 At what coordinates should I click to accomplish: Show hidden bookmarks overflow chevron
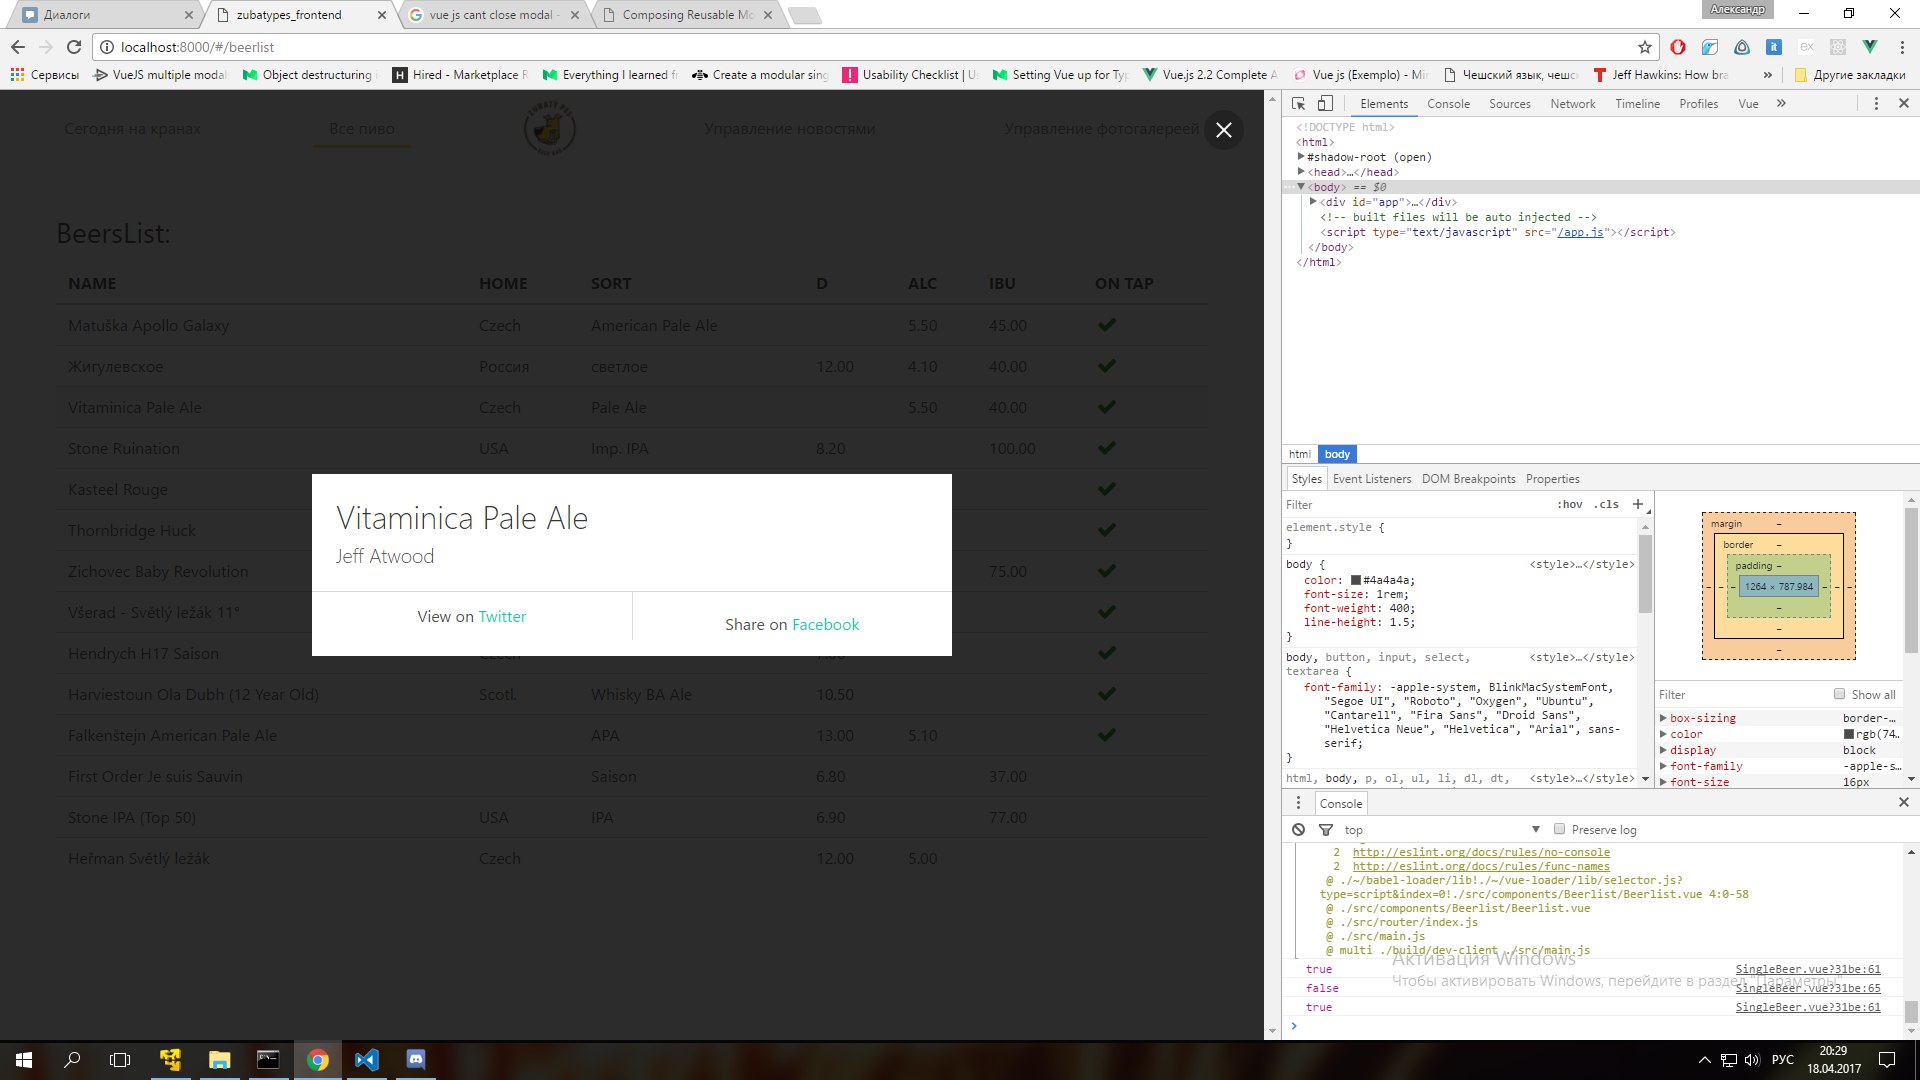[x=1768, y=75]
